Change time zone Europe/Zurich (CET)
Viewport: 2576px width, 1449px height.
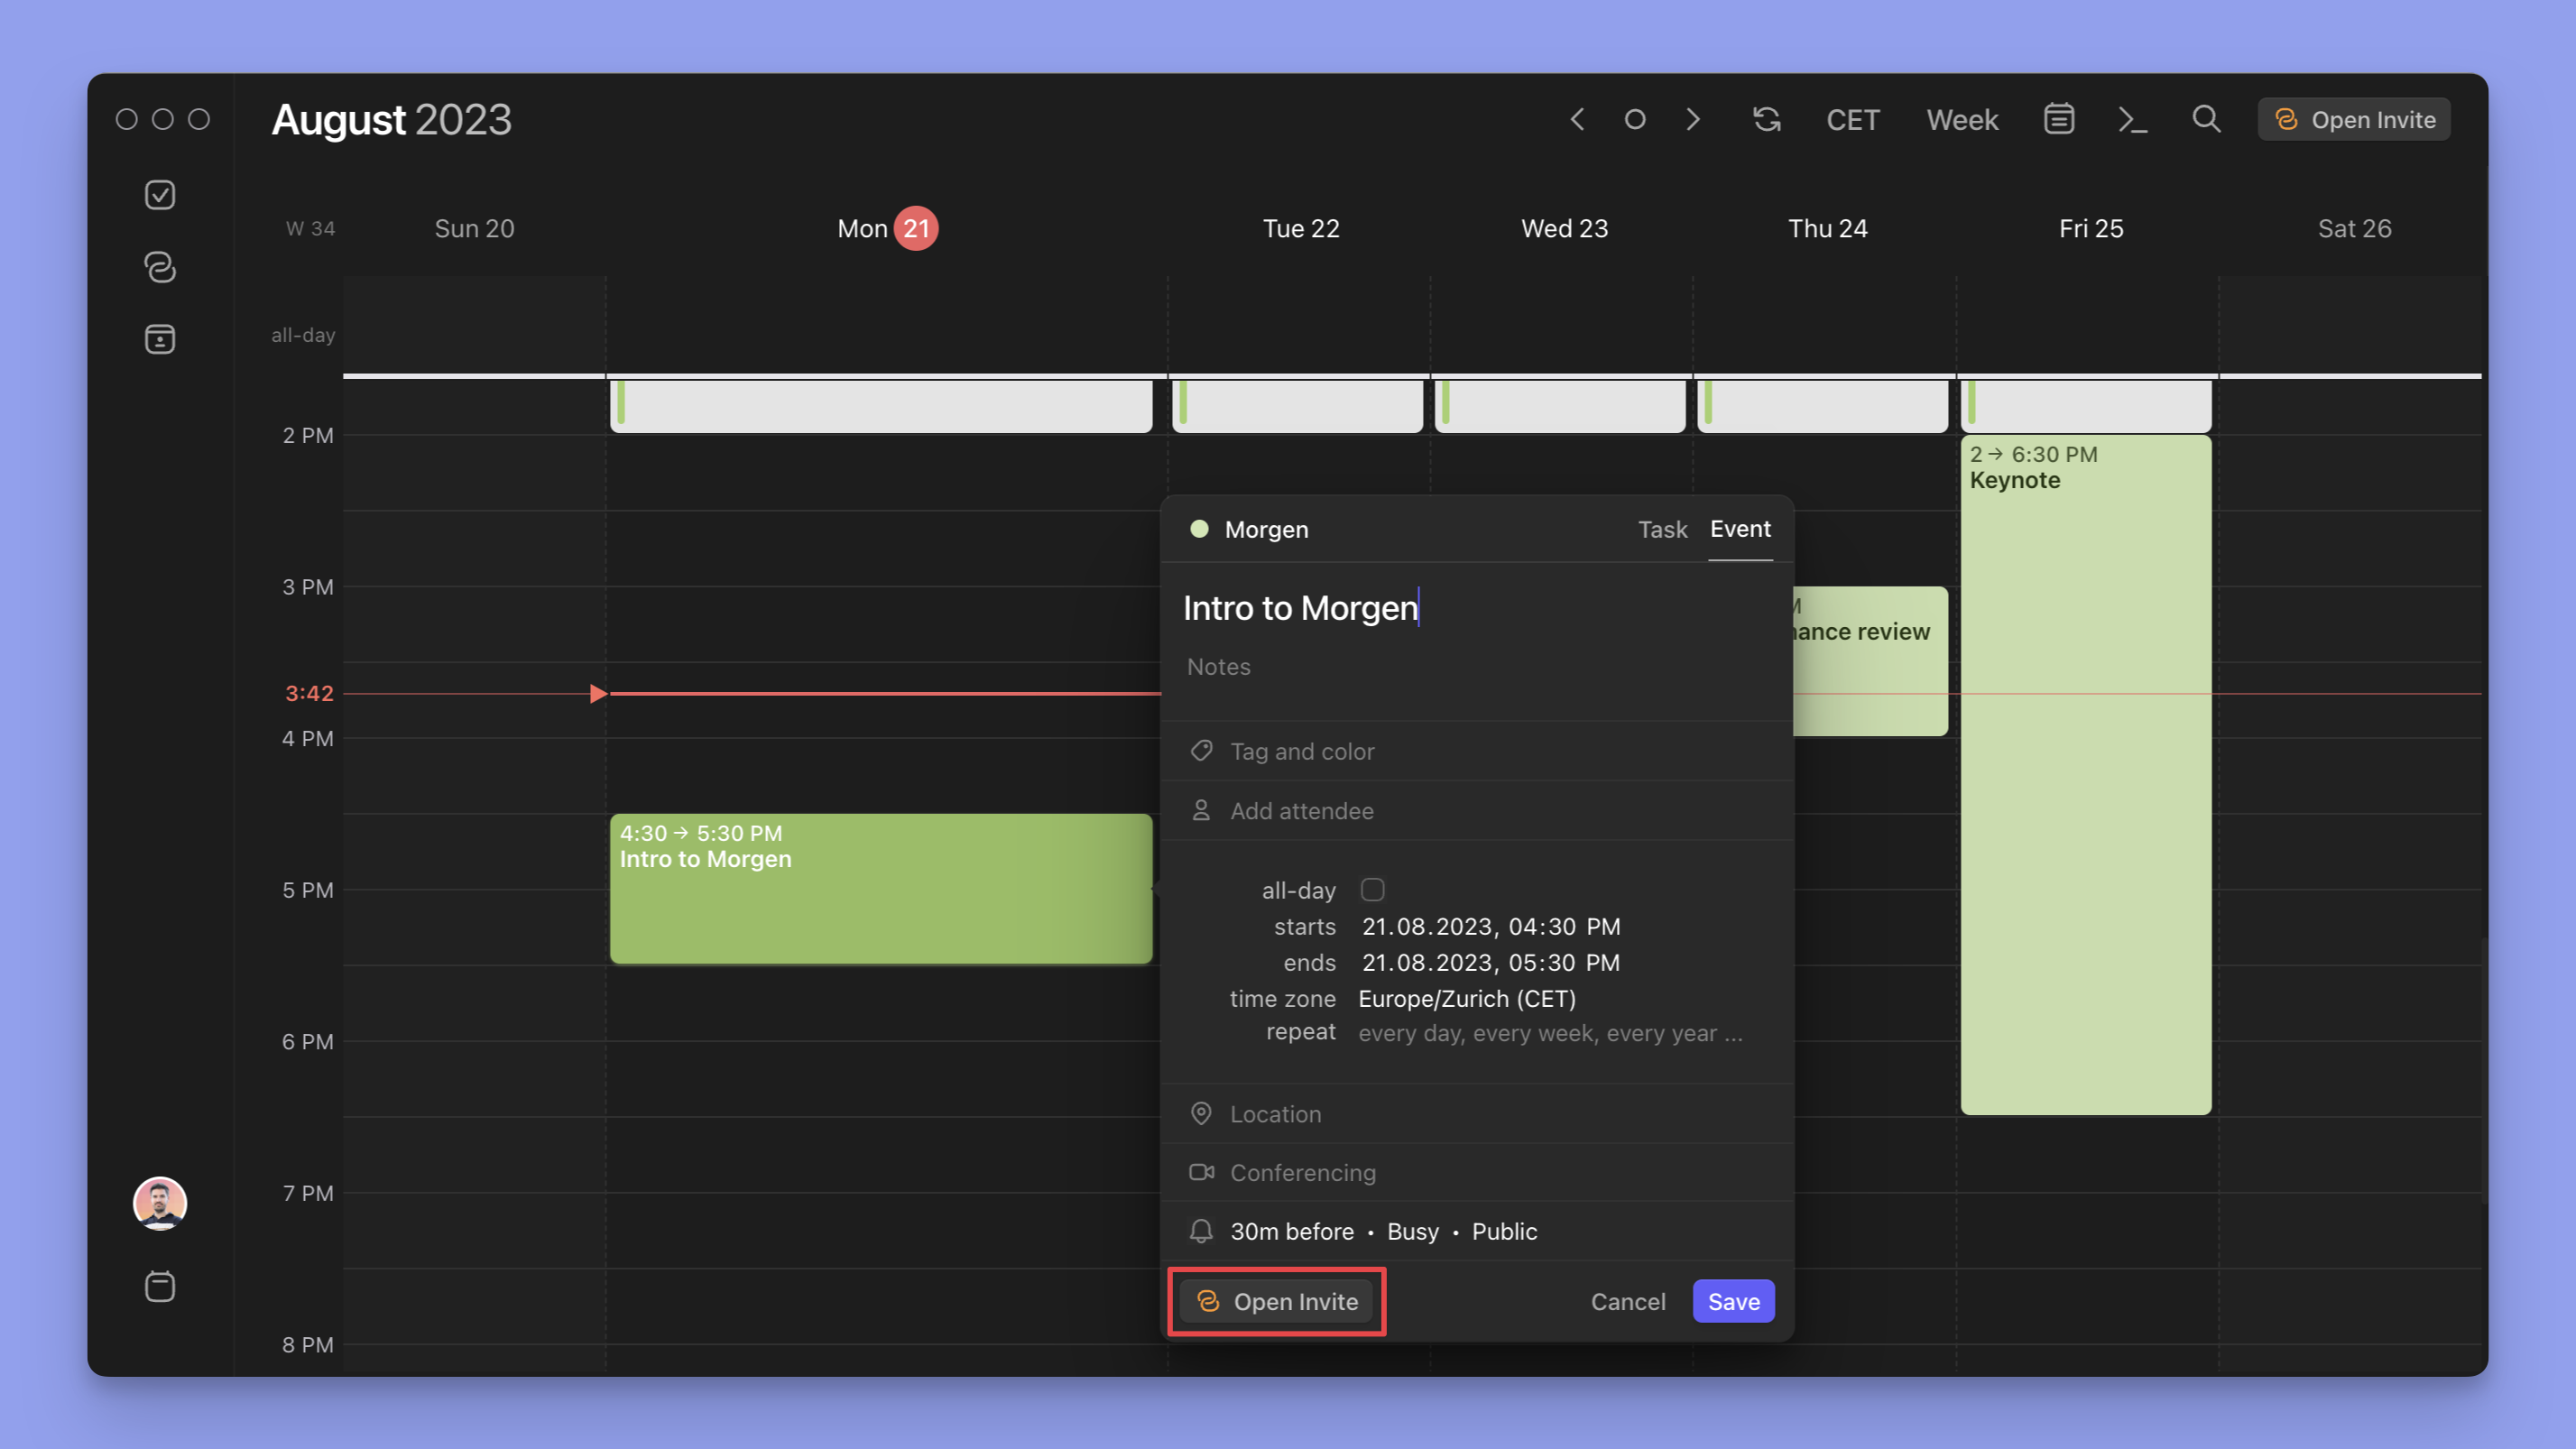click(1467, 999)
